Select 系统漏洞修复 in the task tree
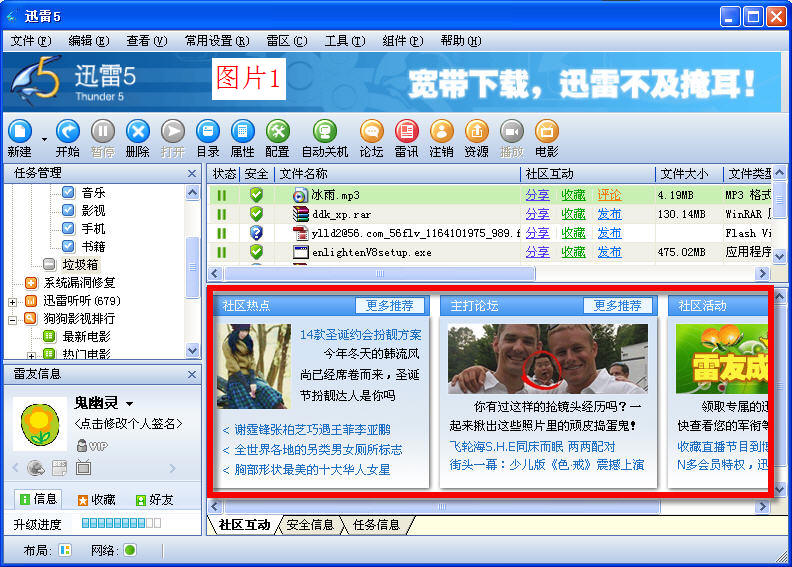The image size is (792, 567). 79,283
